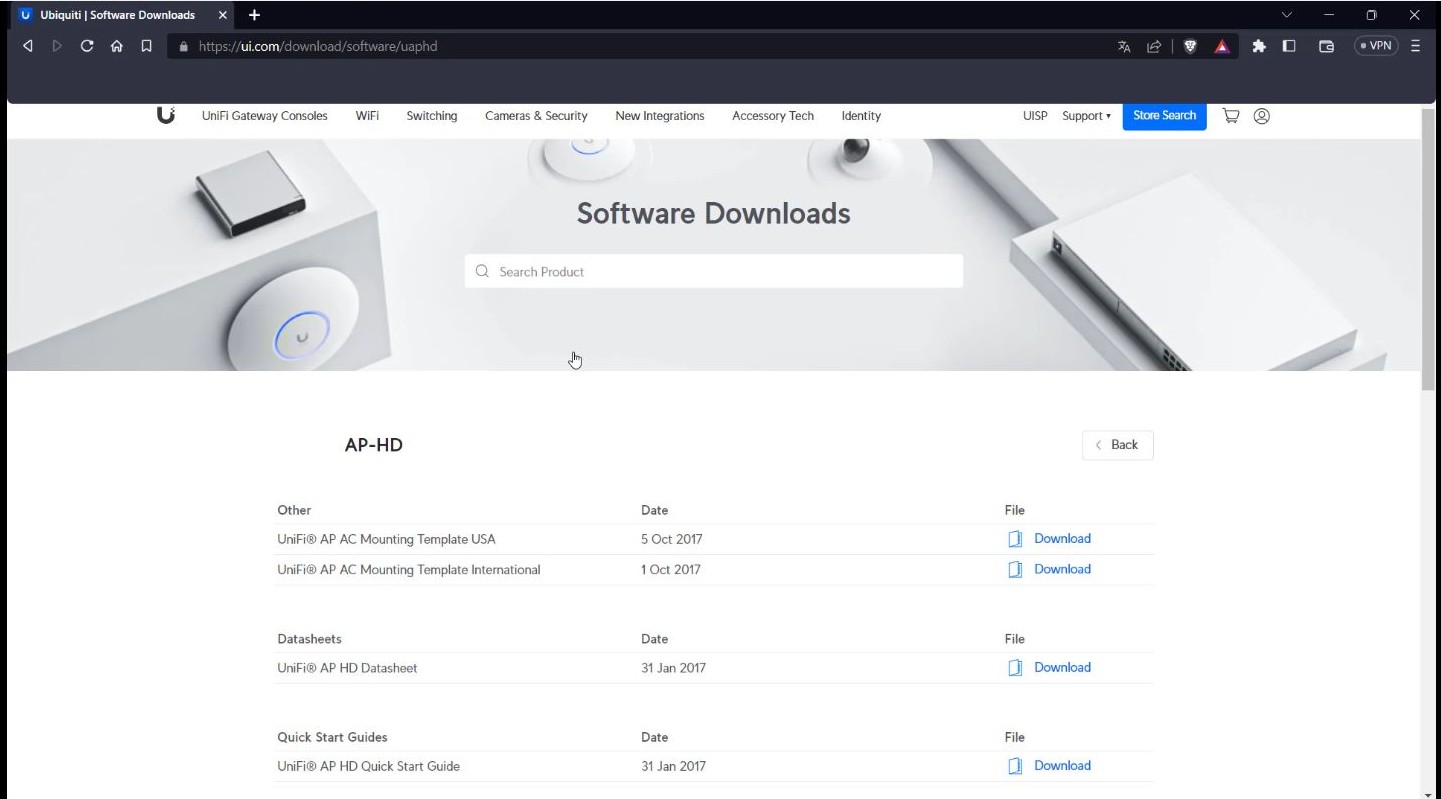Click file icon for AP HD Datasheet
The height and width of the screenshot is (799, 1441).
click(x=1015, y=668)
